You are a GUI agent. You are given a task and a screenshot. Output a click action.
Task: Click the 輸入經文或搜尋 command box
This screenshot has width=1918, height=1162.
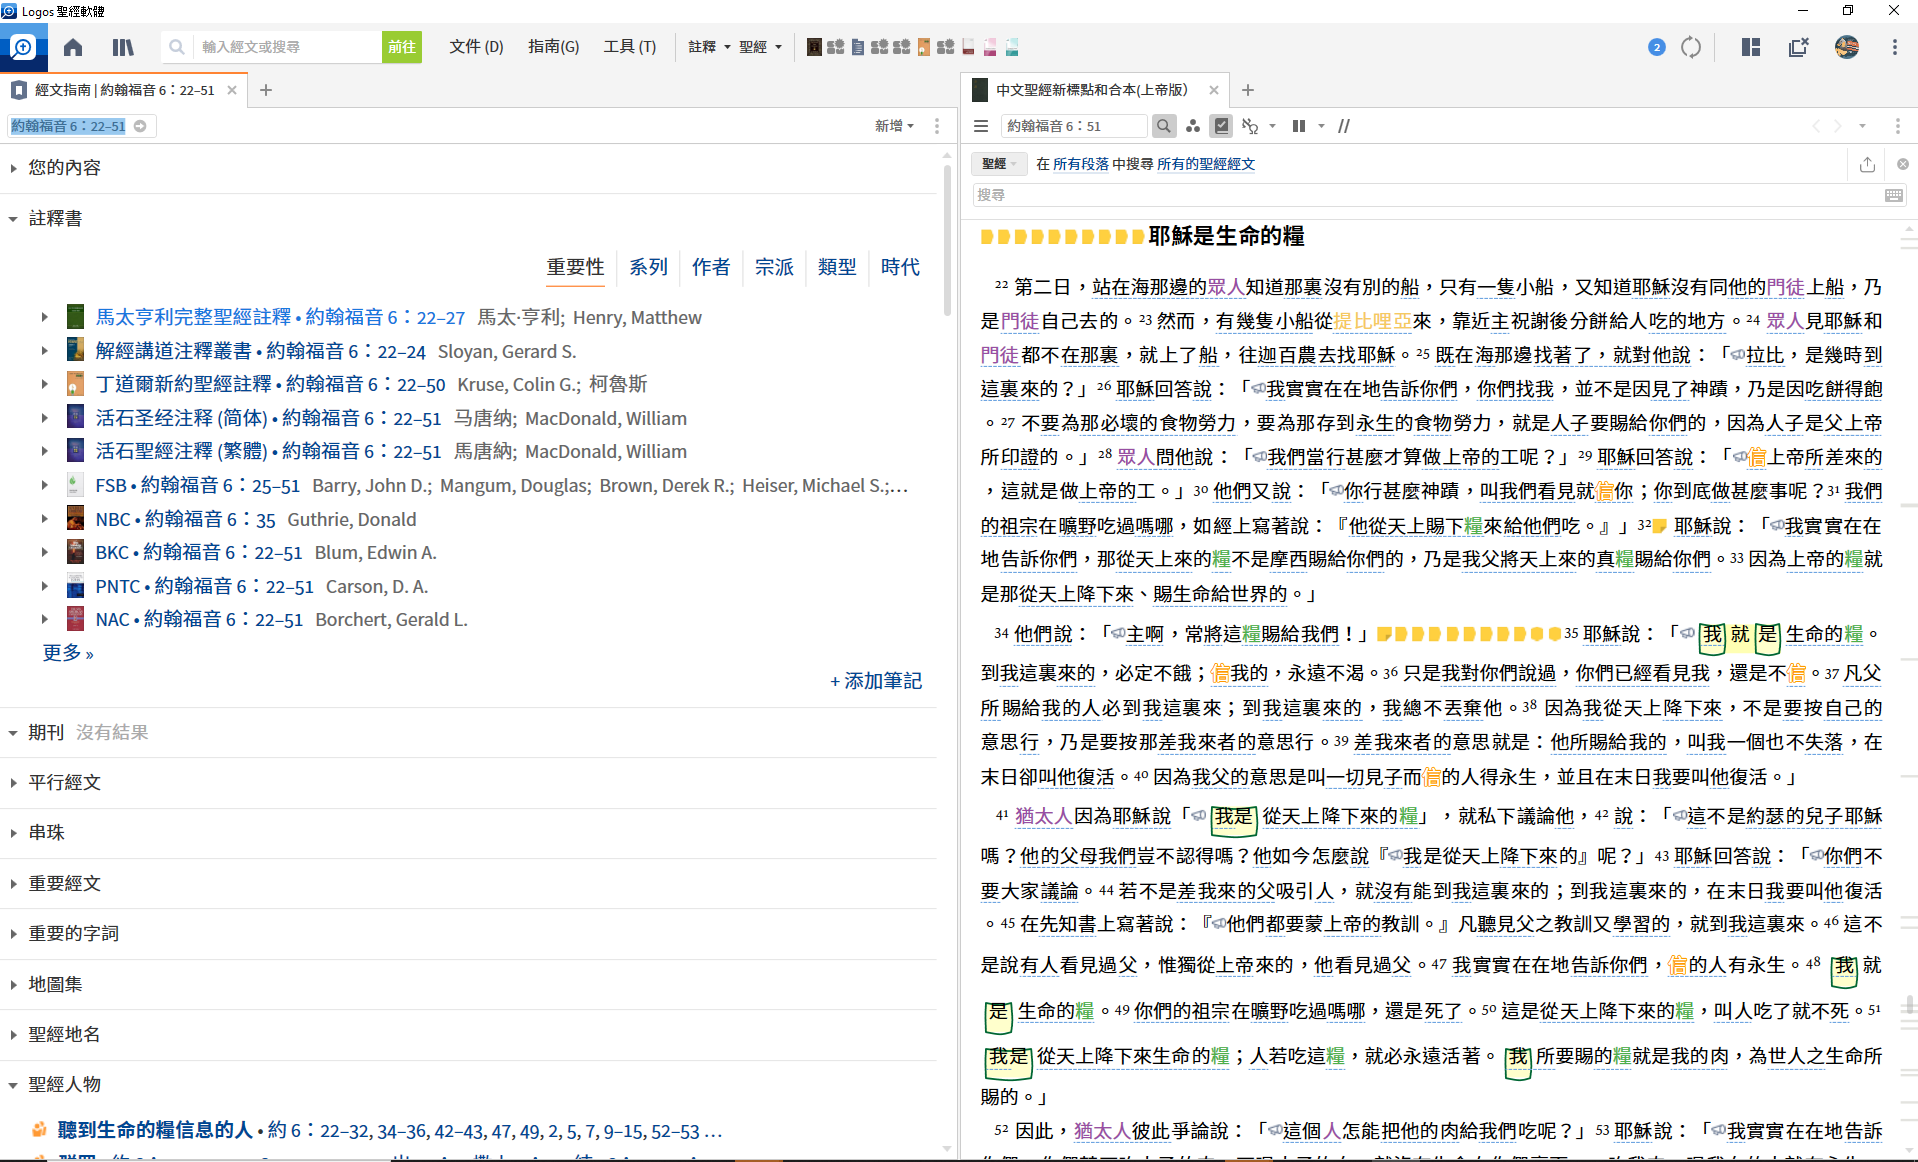[x=287, y=47]
